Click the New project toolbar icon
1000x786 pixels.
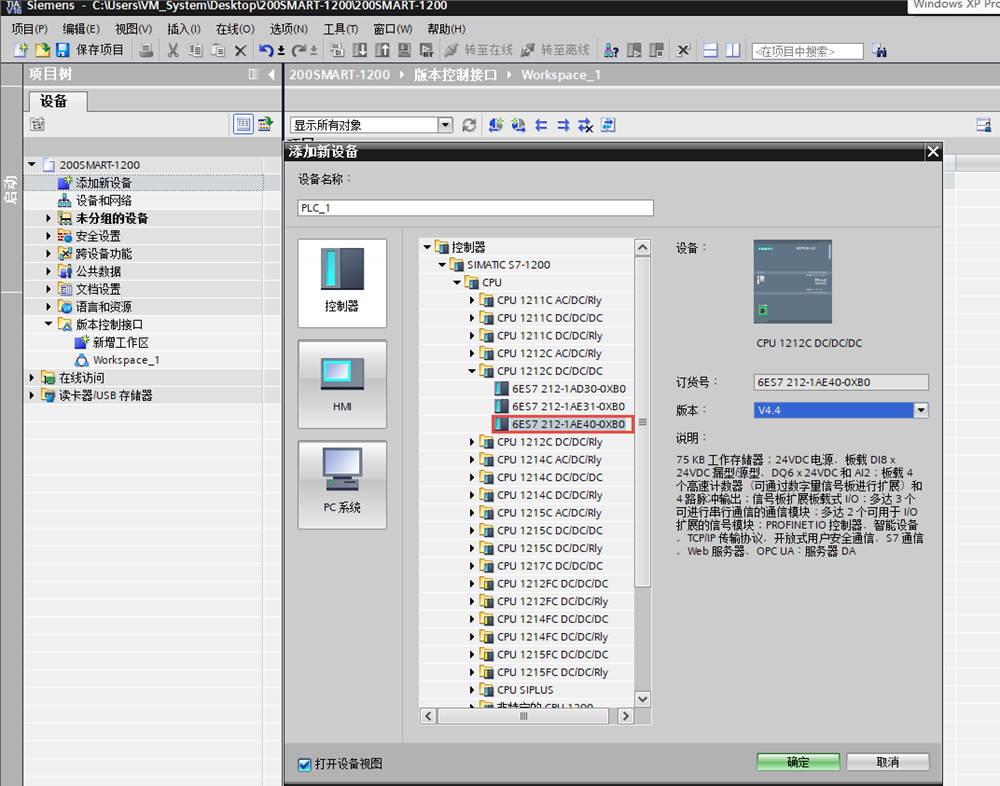pyautogui.click(x=21, y=50)
